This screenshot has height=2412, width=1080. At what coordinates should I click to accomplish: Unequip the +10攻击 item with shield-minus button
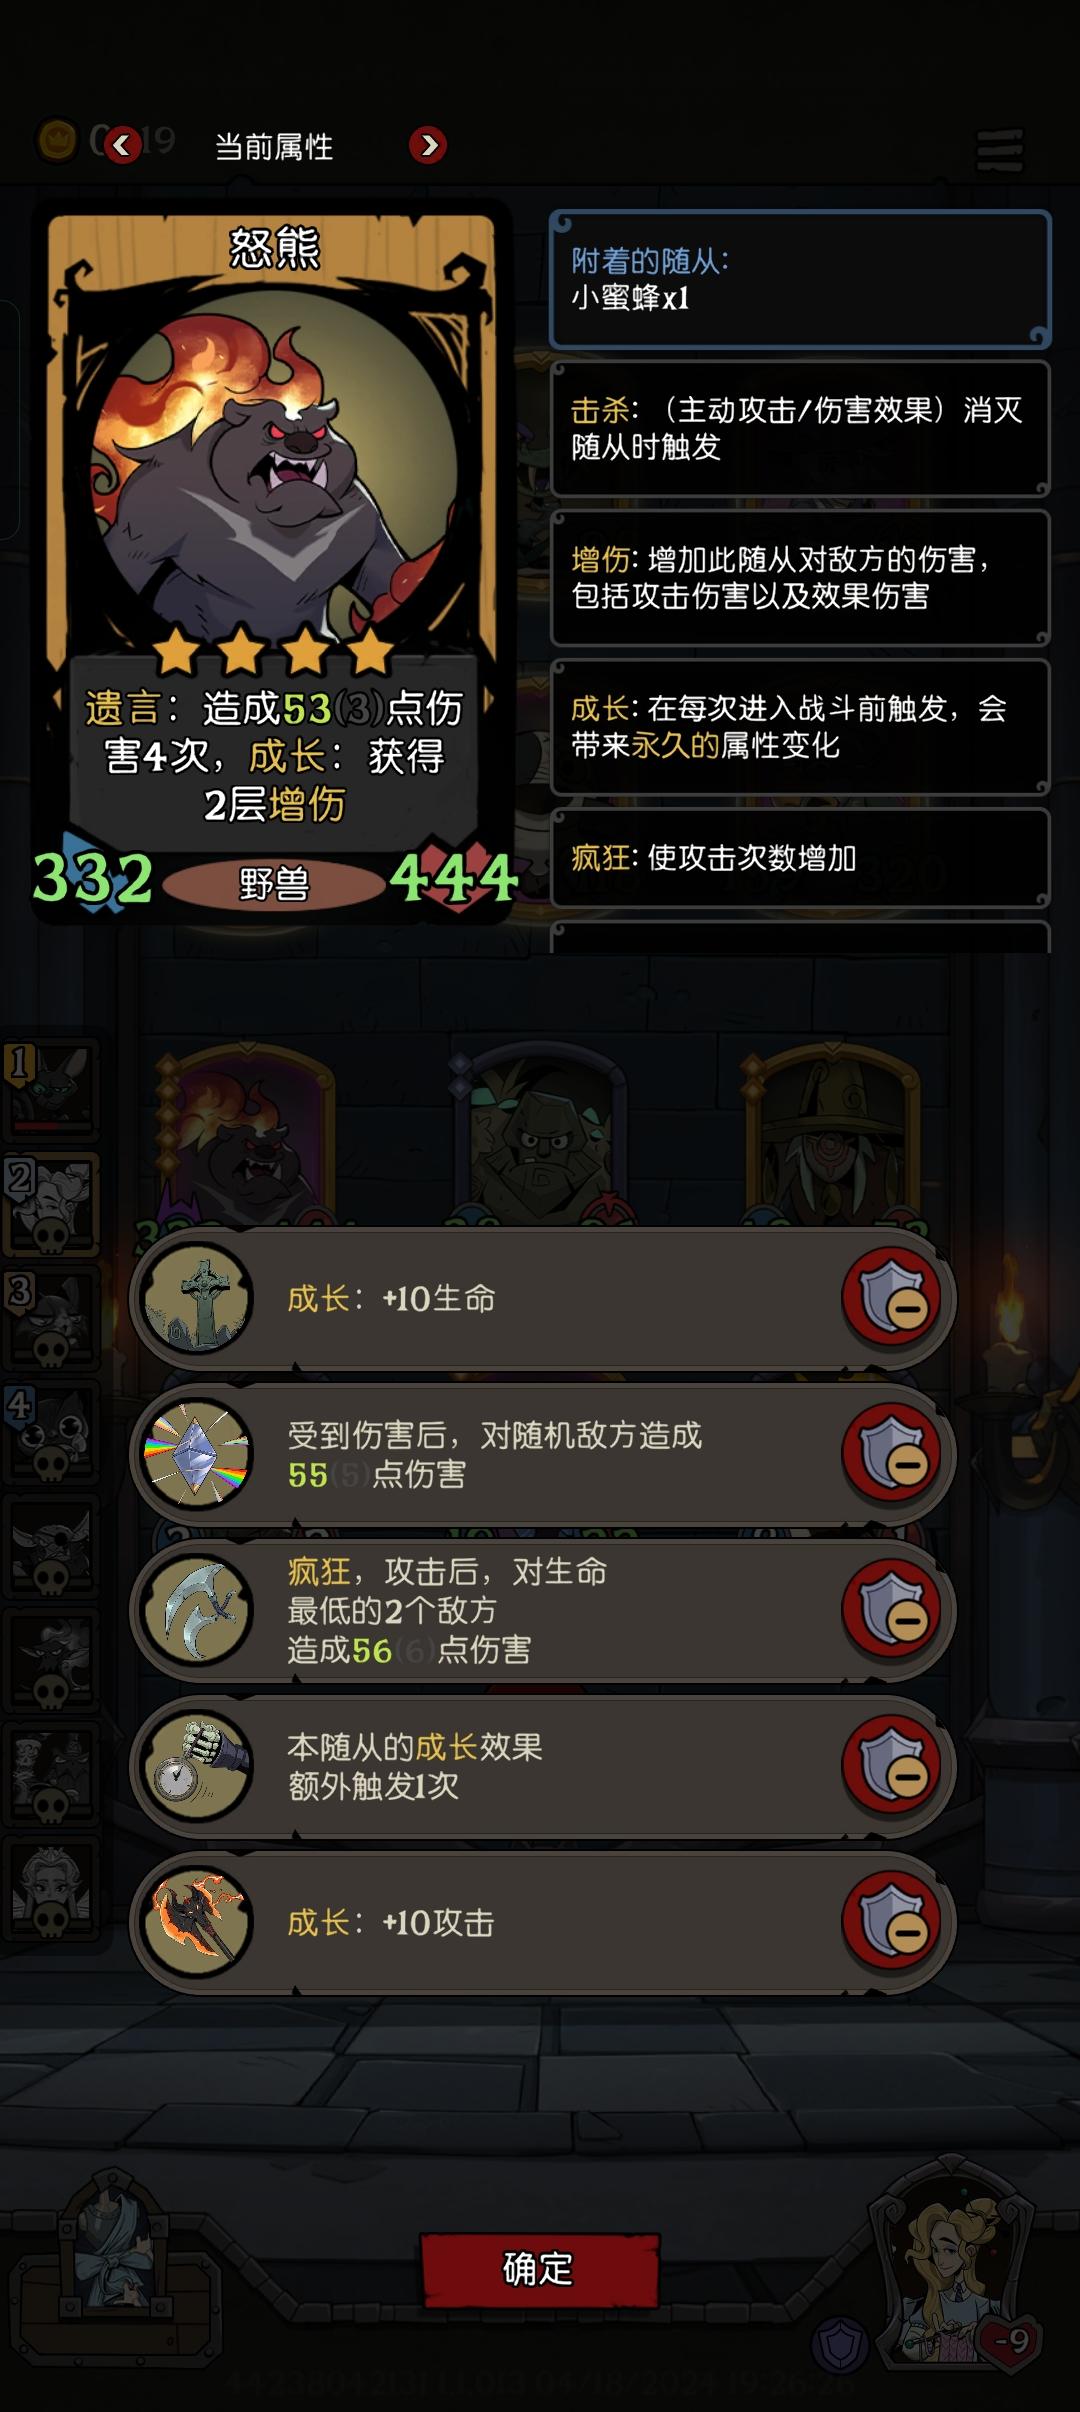893,1921
